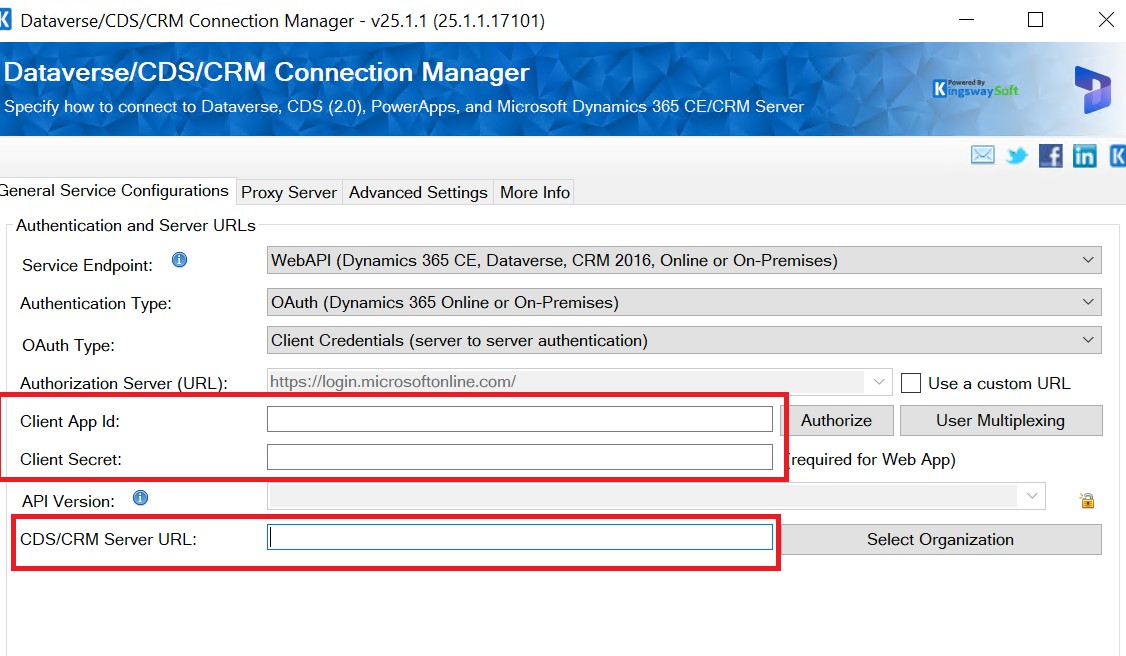This screenshot has height=656, width=1126.
Task: Focus the CDS/CRM Server URL input field
Action: pos(519,538)
